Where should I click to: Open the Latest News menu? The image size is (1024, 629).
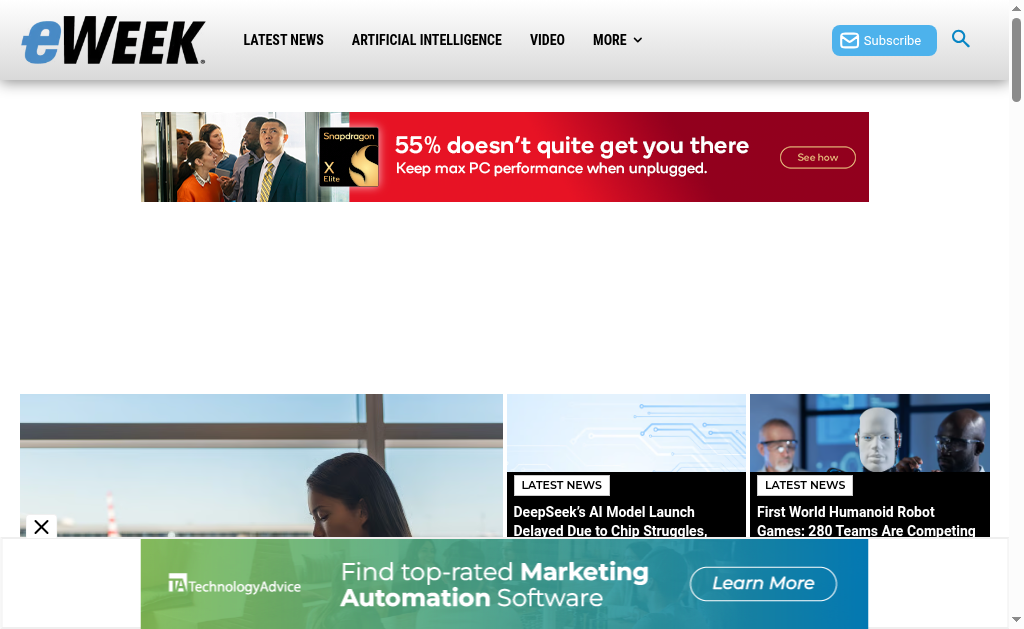(x=283, y=40)
